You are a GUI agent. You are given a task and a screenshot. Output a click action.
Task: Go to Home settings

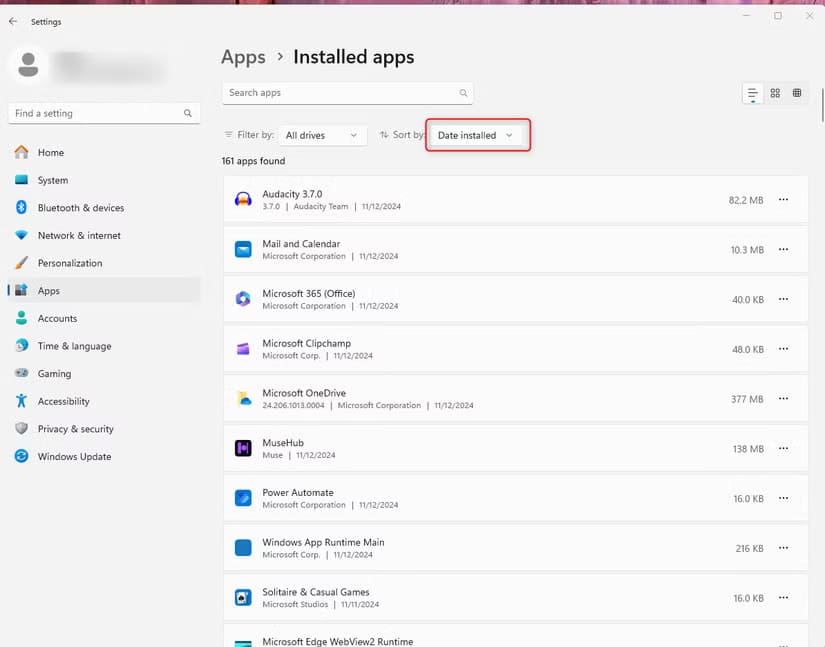tap(104, 153)
